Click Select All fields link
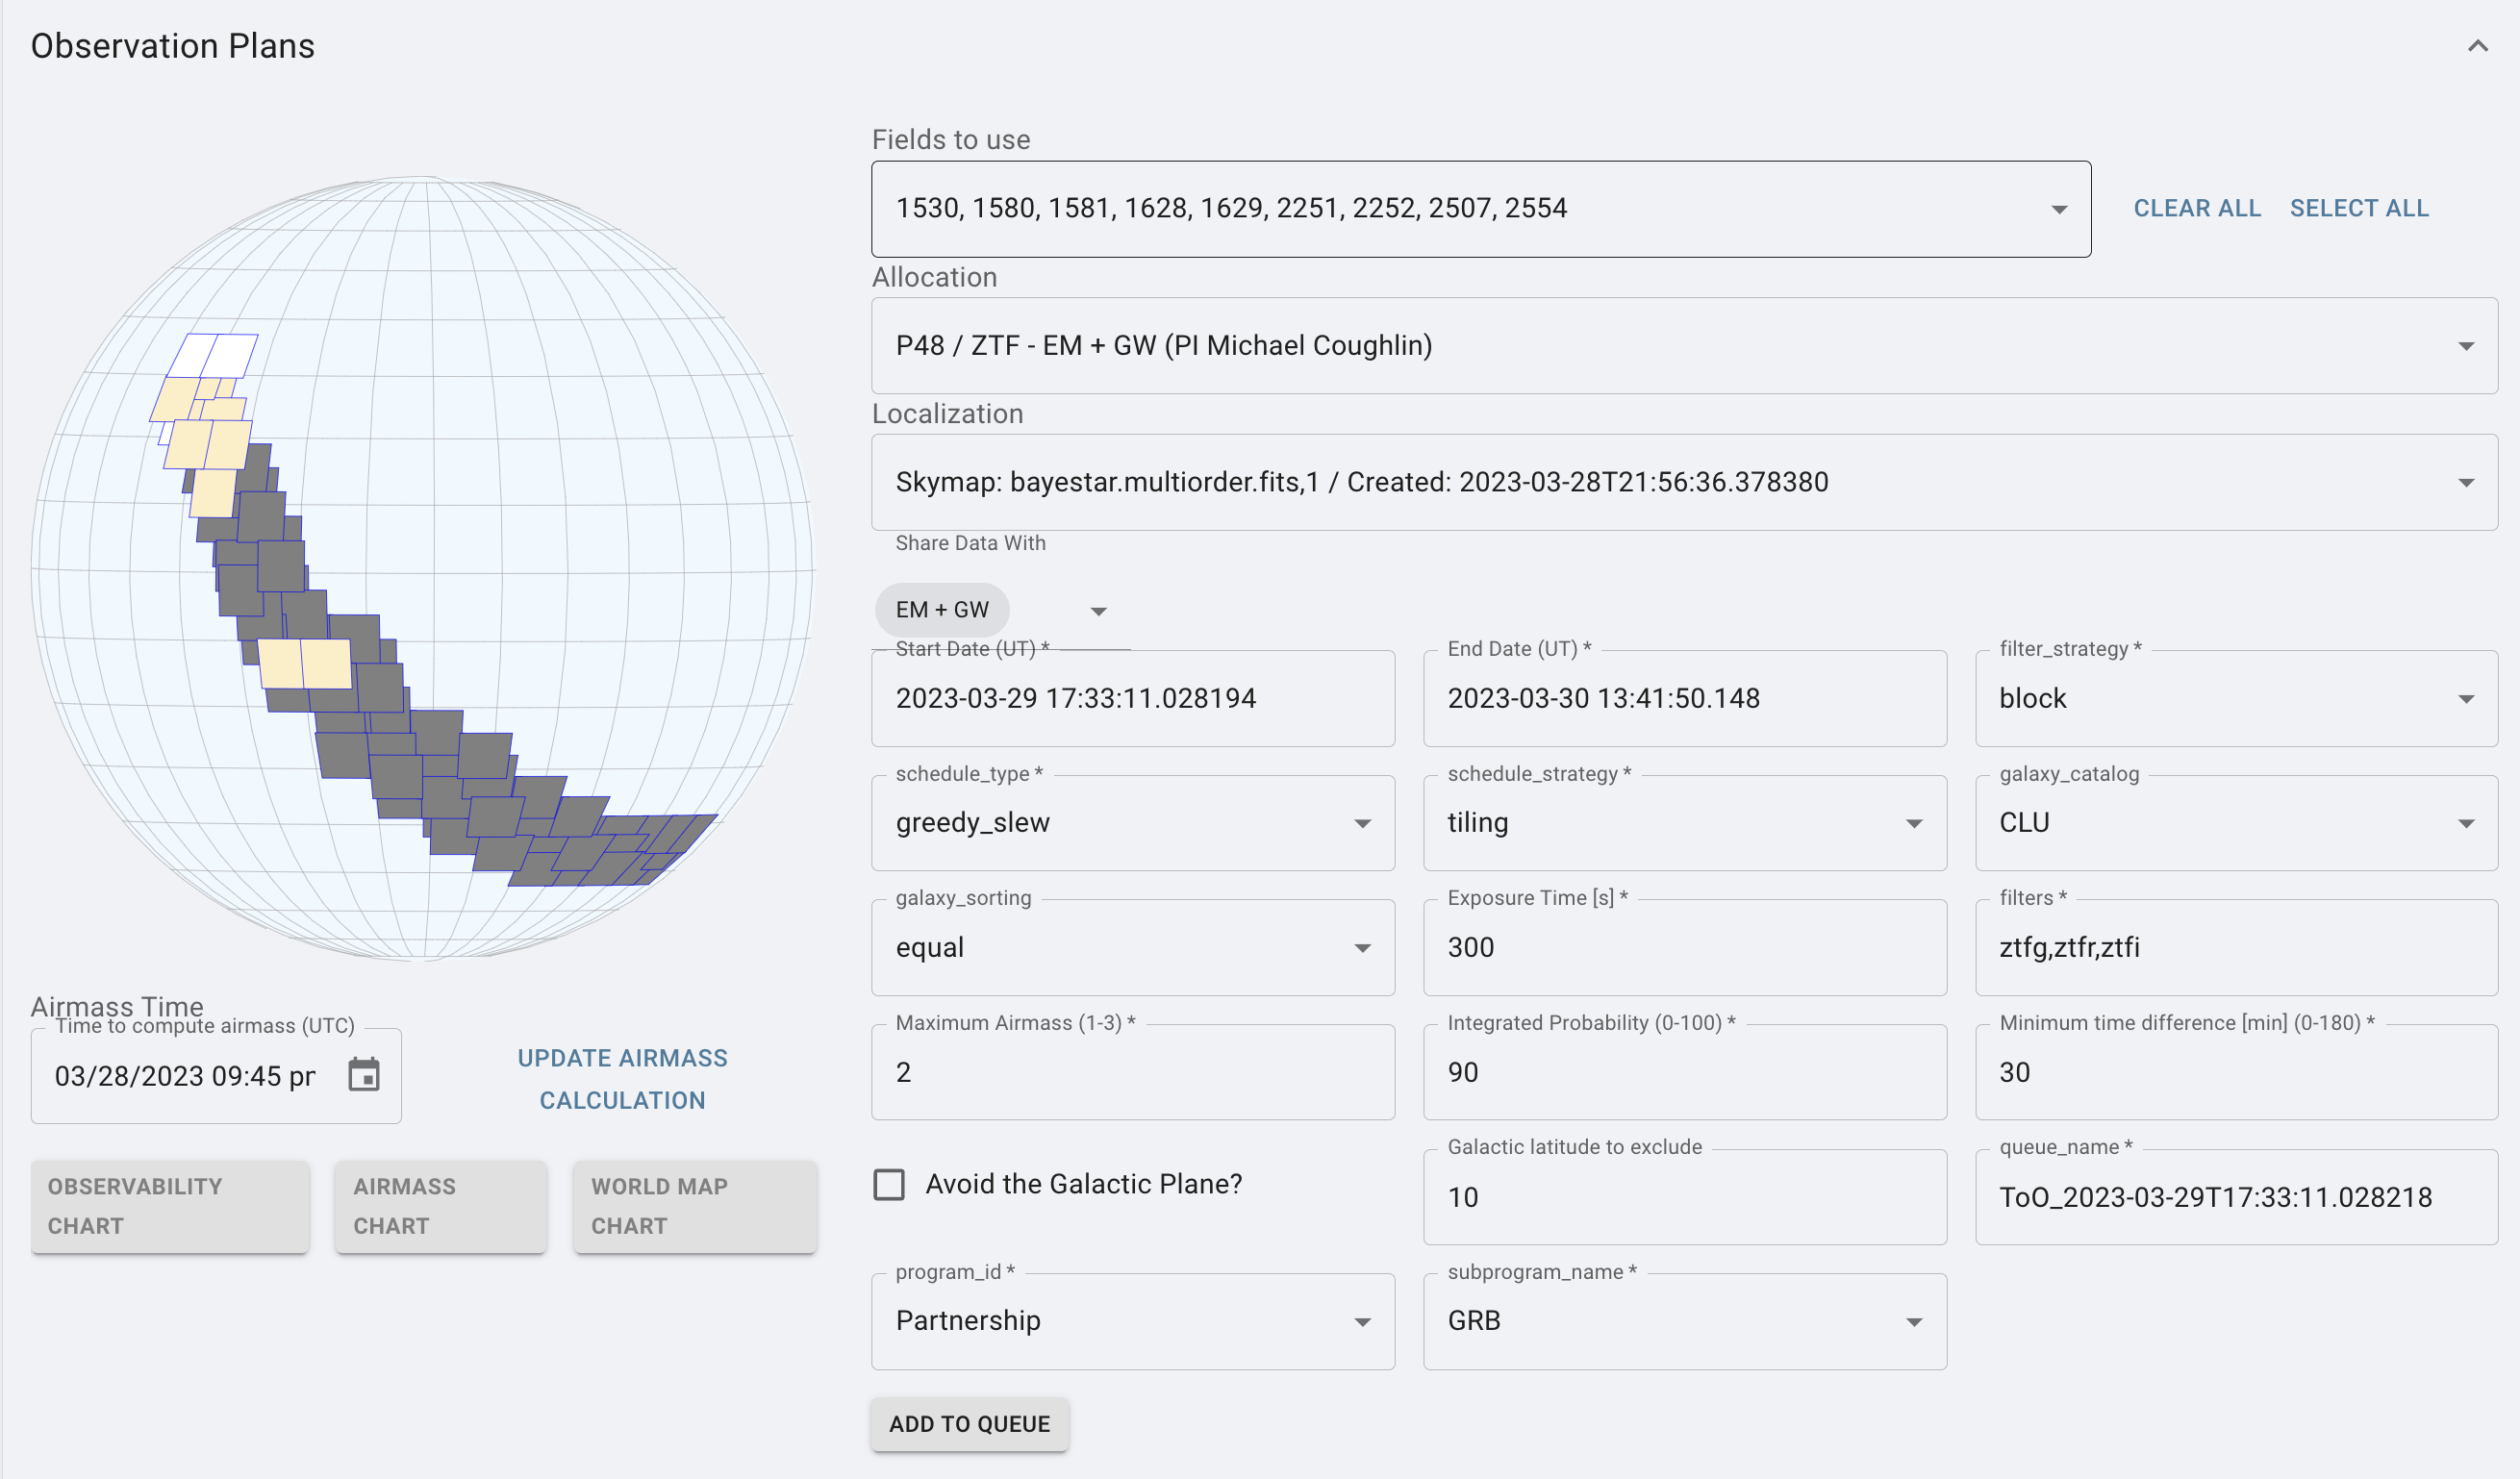 pos(2358,208)
